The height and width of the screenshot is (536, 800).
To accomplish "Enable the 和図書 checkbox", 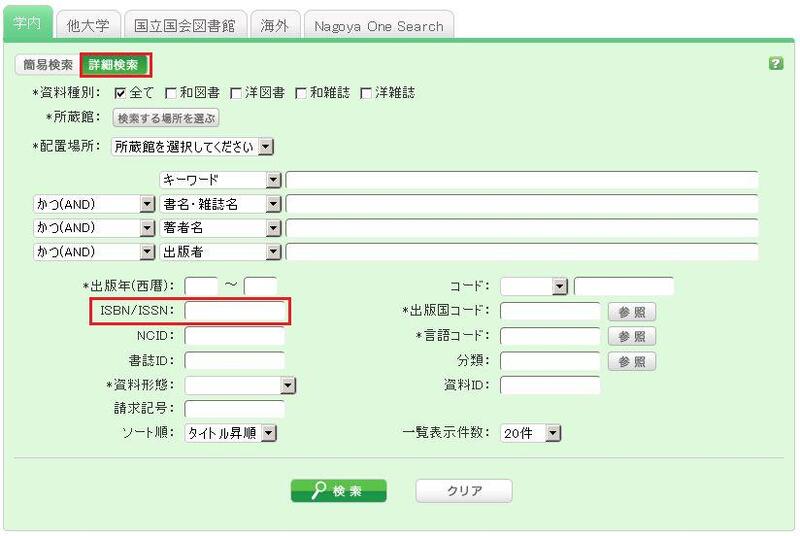I will click(171, 93).
